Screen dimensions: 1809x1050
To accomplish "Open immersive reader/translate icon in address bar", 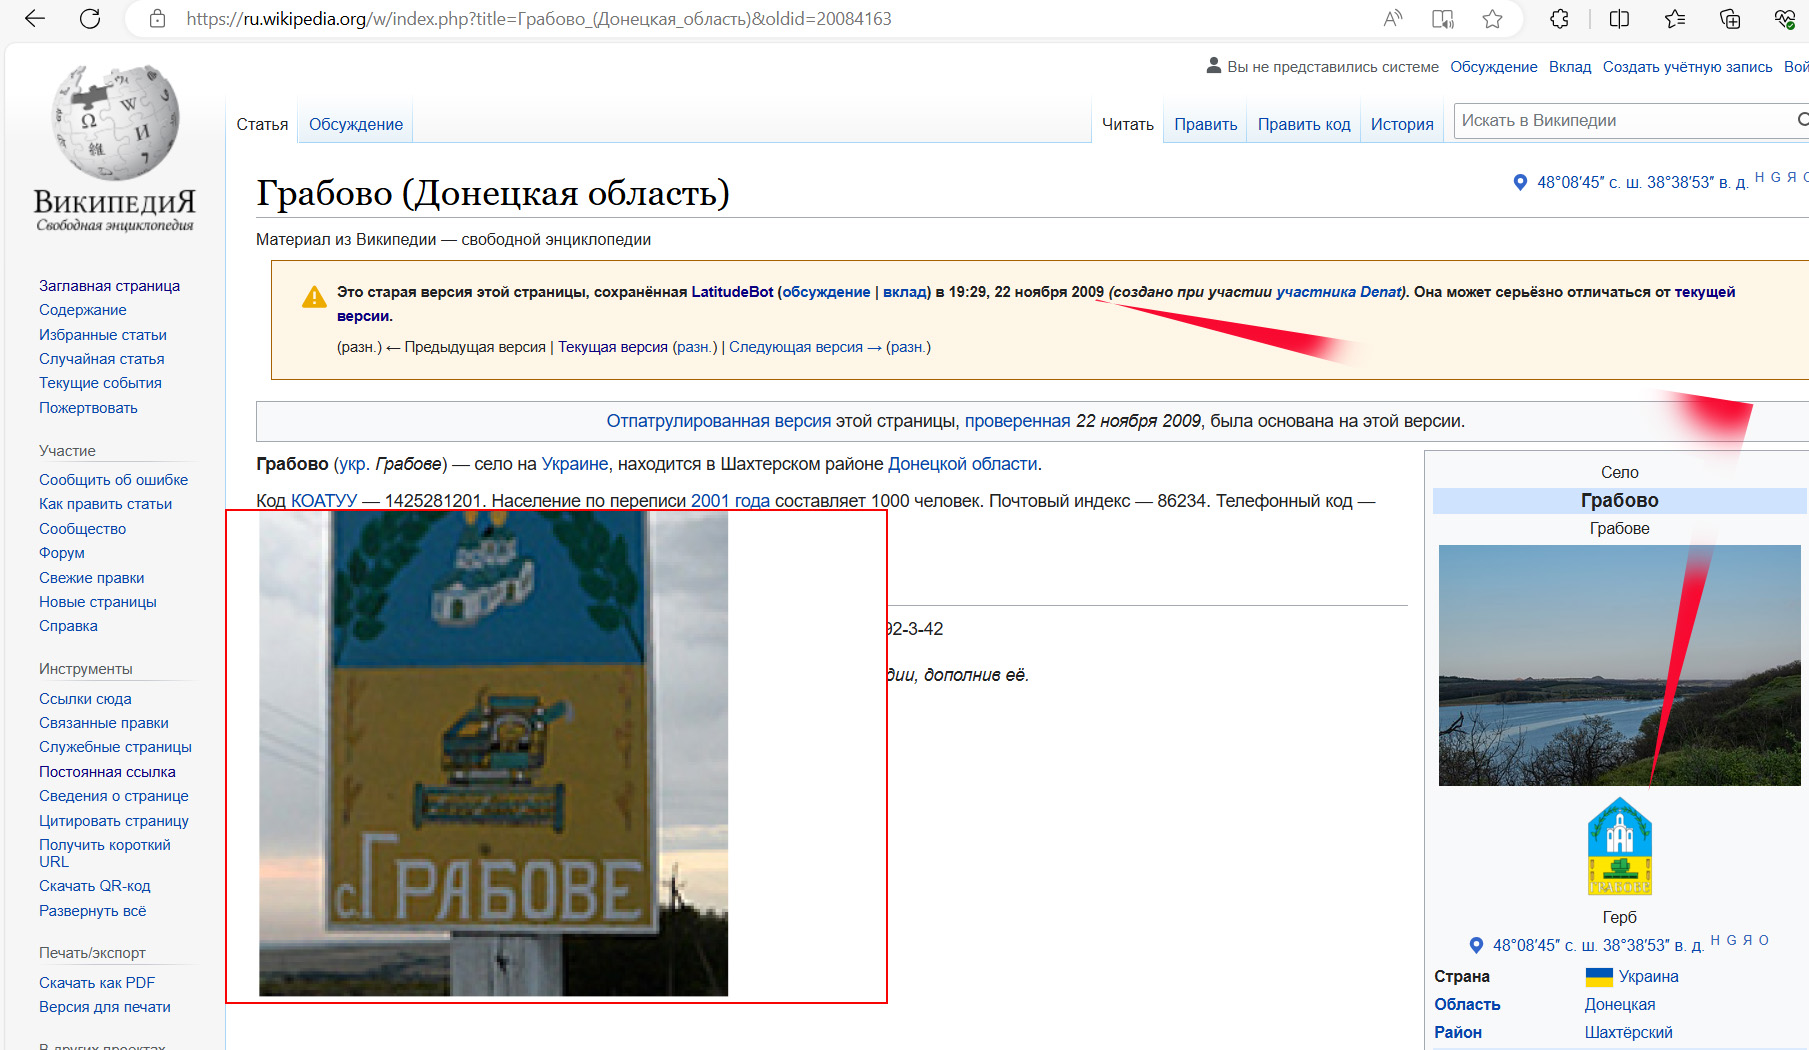I will coord(1443,18).
